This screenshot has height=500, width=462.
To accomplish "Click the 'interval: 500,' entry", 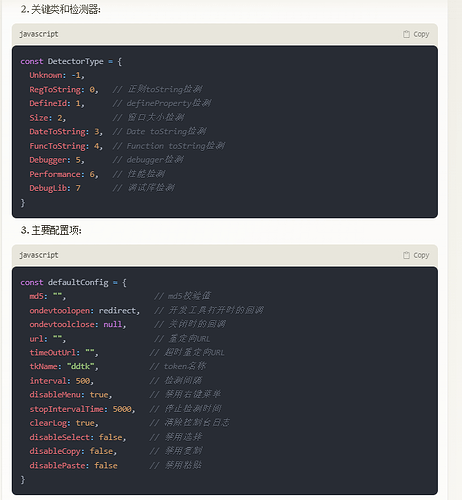I will coord(62,381).
